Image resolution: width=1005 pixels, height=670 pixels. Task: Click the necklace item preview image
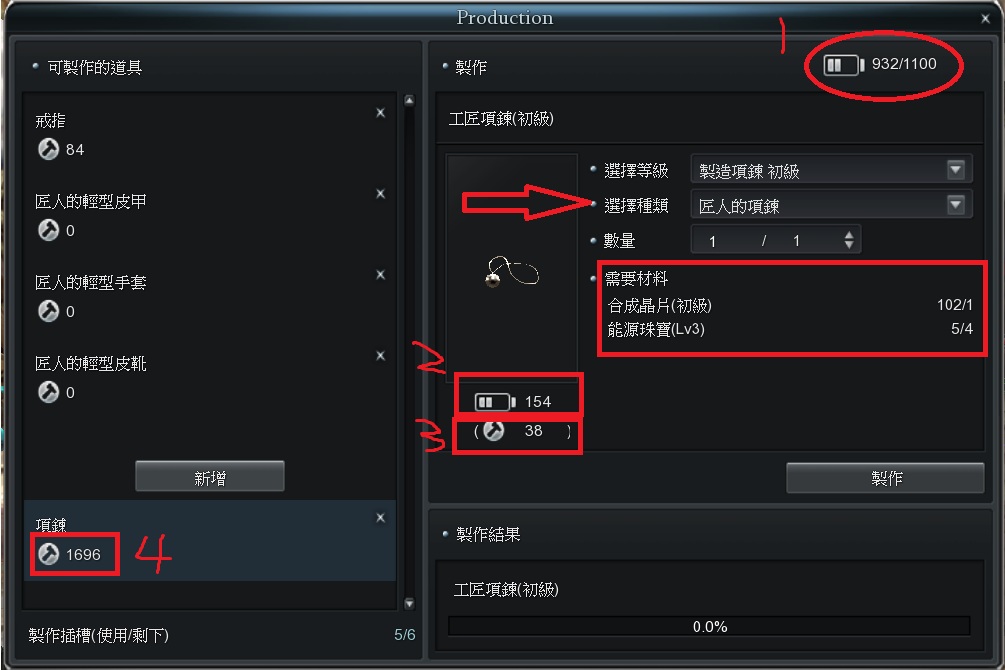tap(511, 271)
